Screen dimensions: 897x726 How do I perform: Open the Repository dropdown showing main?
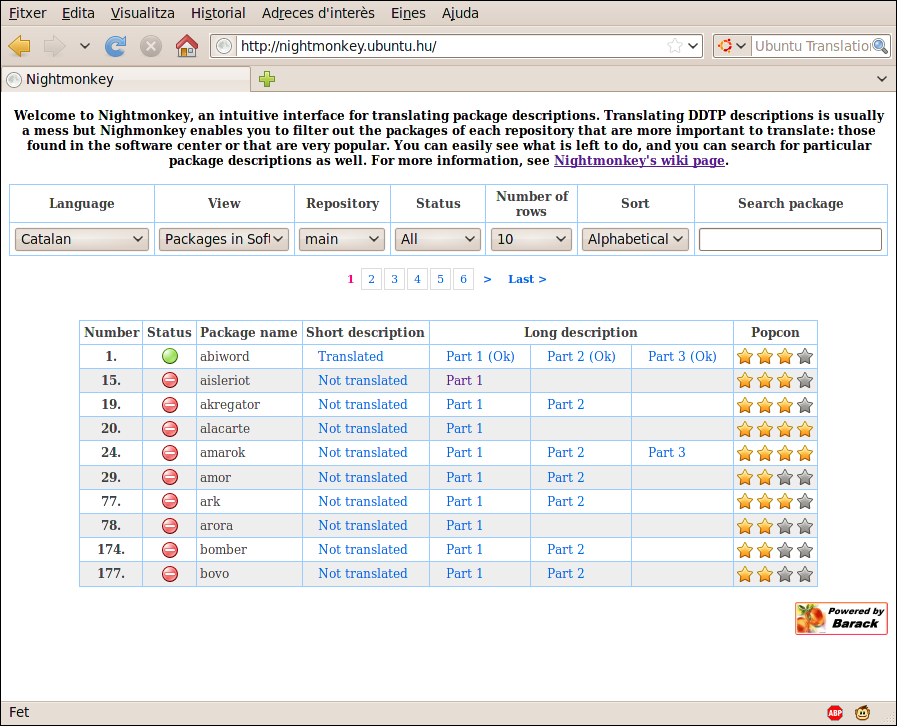pyautogui.click(x=342, y=239)
